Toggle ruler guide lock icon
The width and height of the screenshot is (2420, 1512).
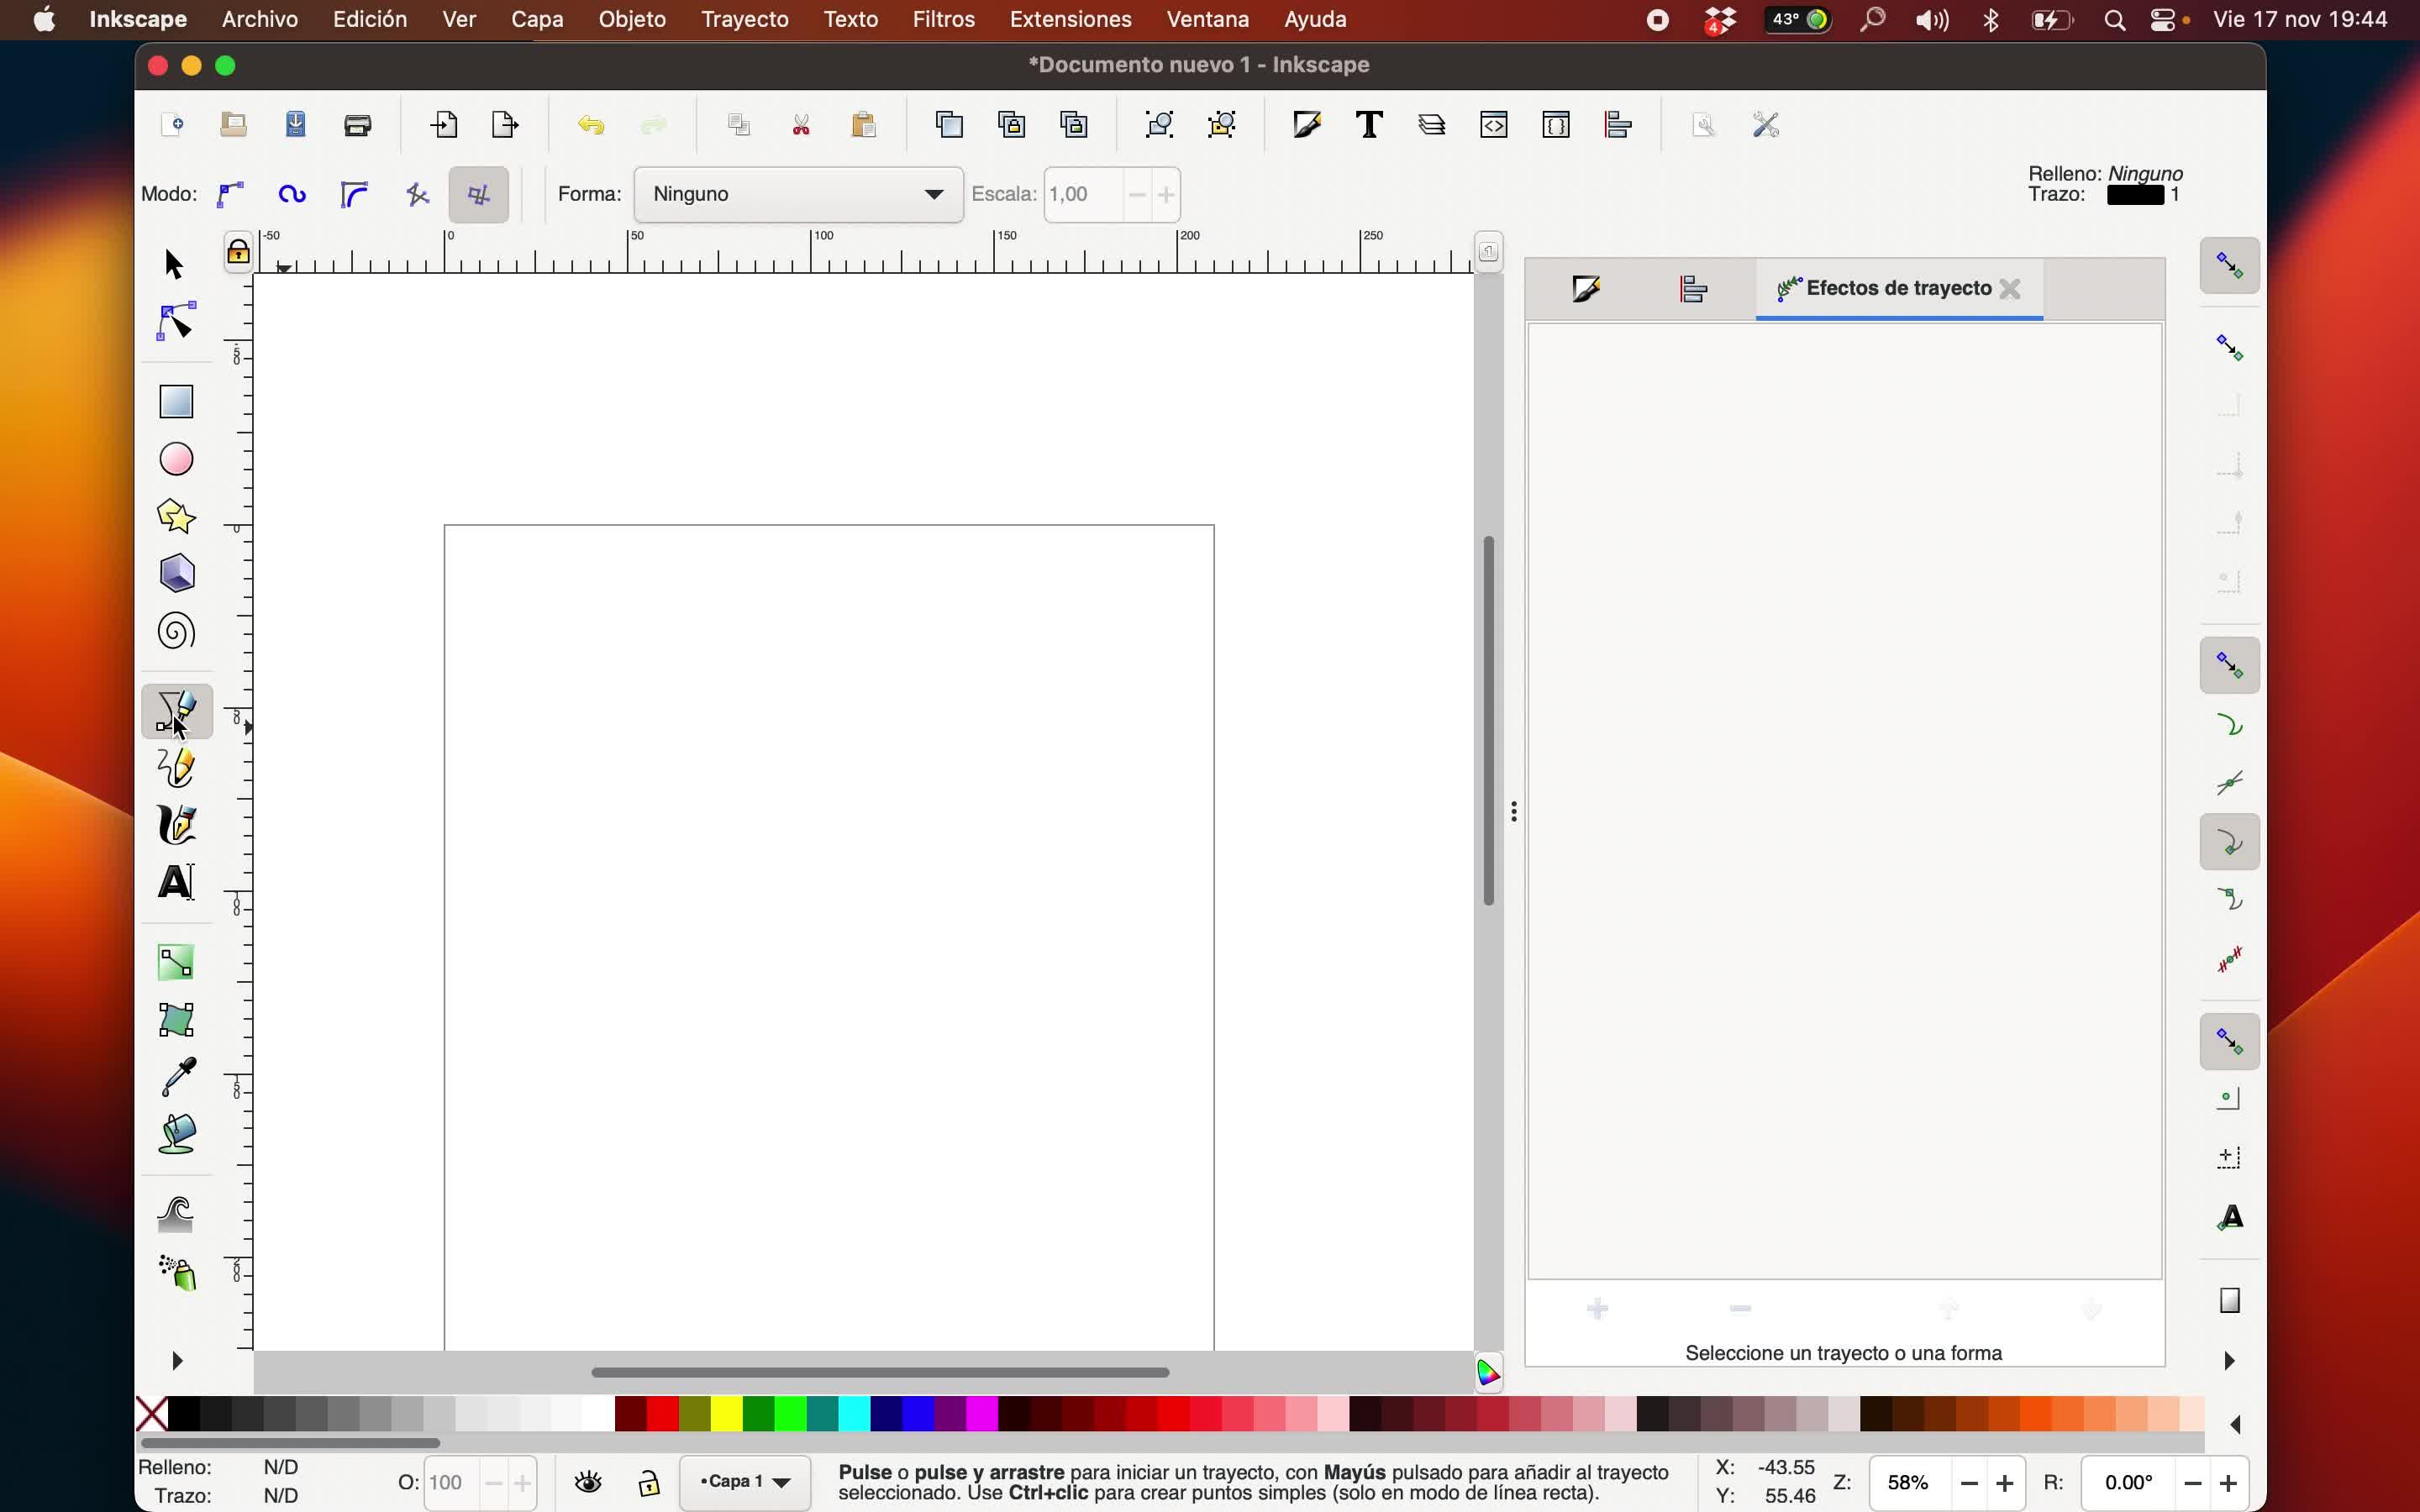tap(238, 252)
